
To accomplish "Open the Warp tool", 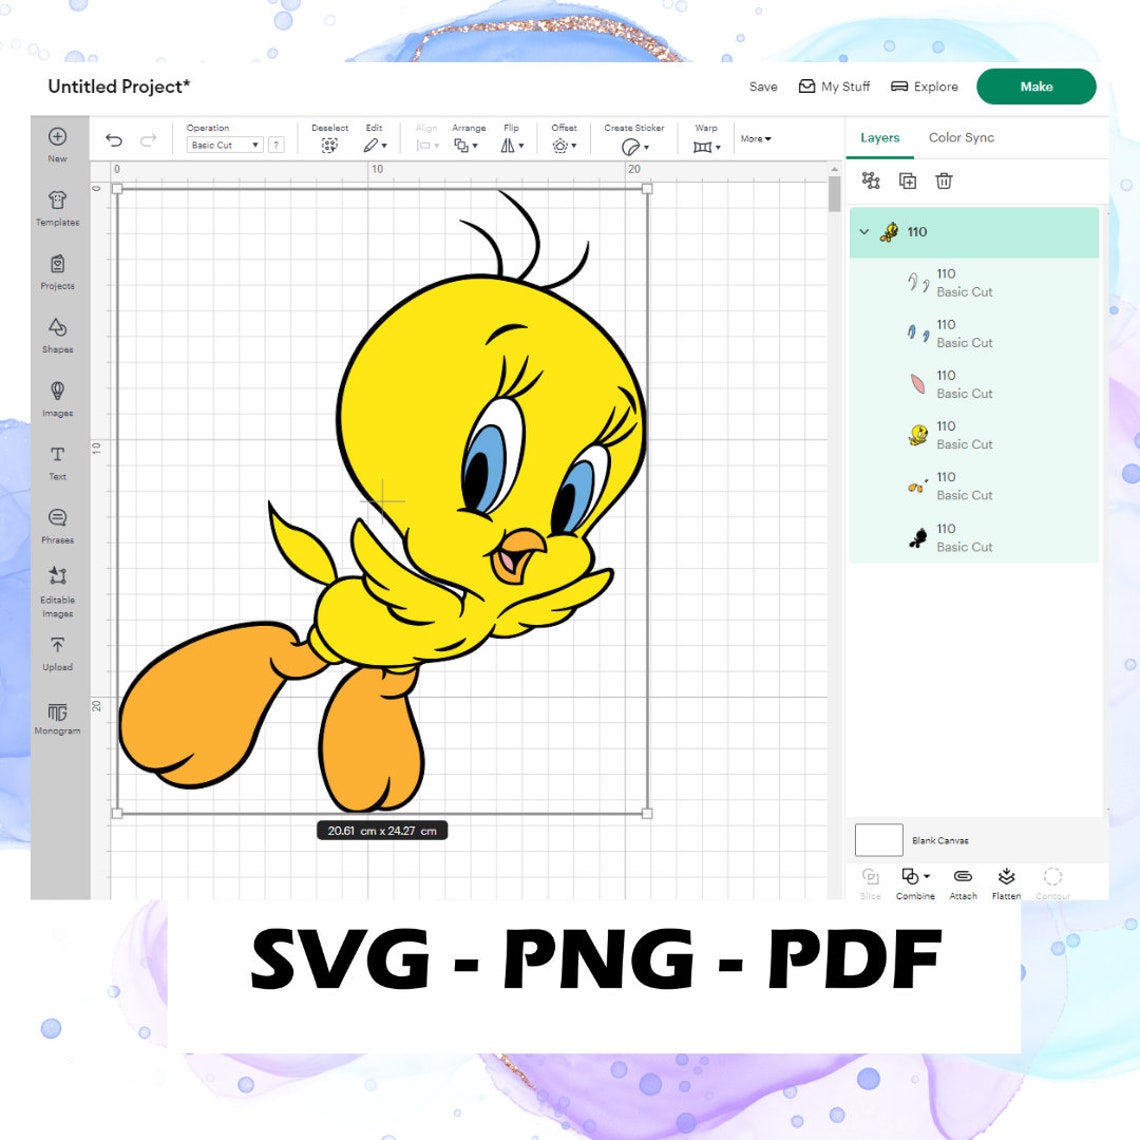I will pyautogui.click(x=705, y=145).
